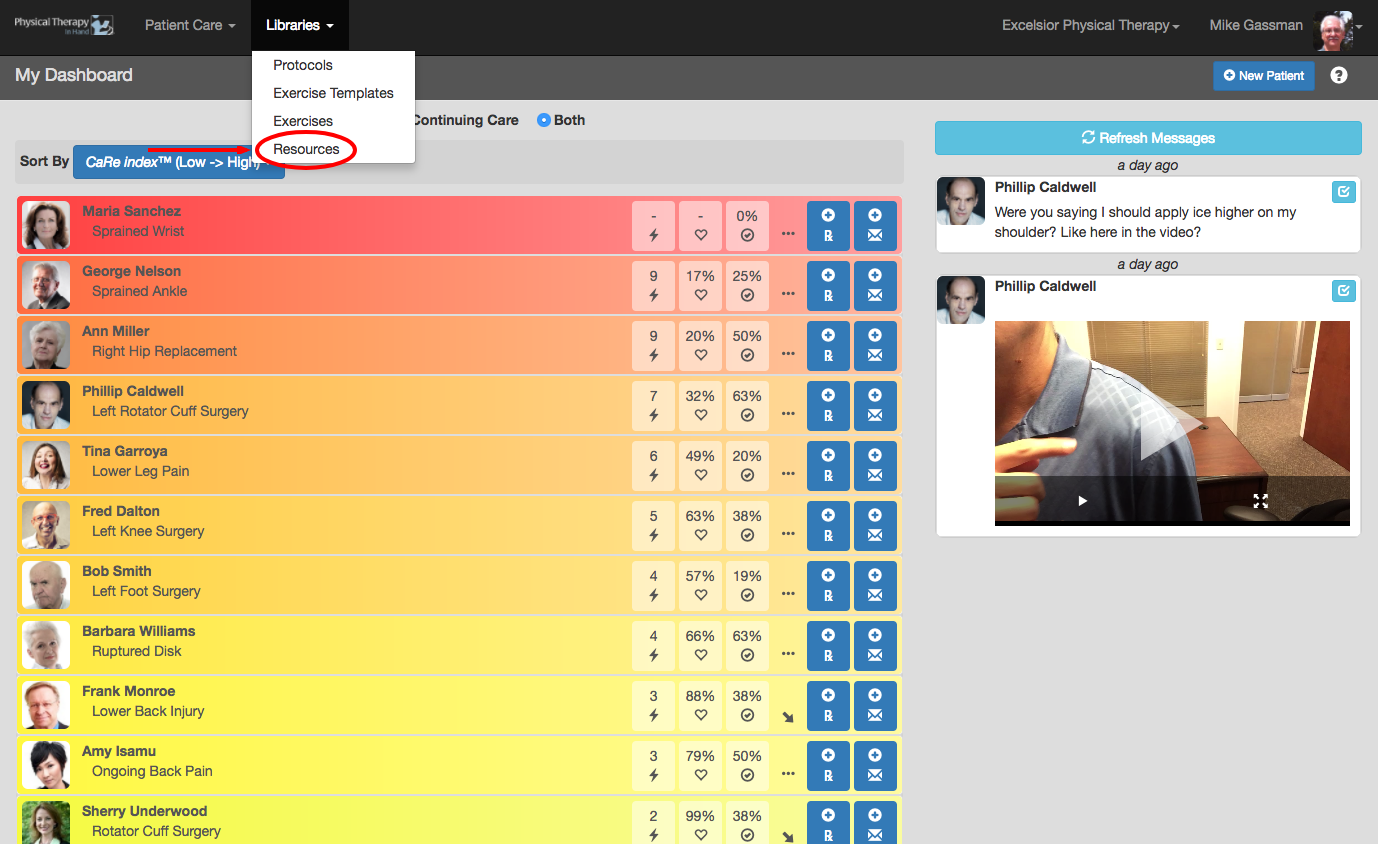Screen dimensions: 1378x844
Task: Click the trend arrow for Frank Monroe
Action: click(x=788, y=716)
